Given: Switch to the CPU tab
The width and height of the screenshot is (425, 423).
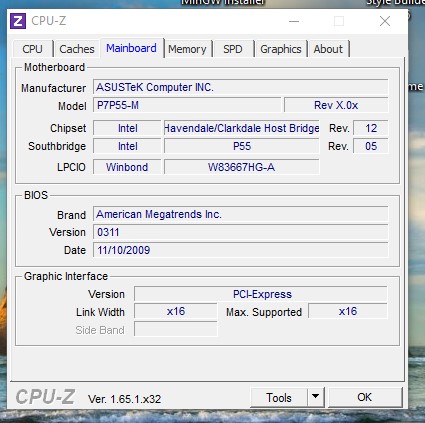Looking at the screenshot, I should 32,49.
